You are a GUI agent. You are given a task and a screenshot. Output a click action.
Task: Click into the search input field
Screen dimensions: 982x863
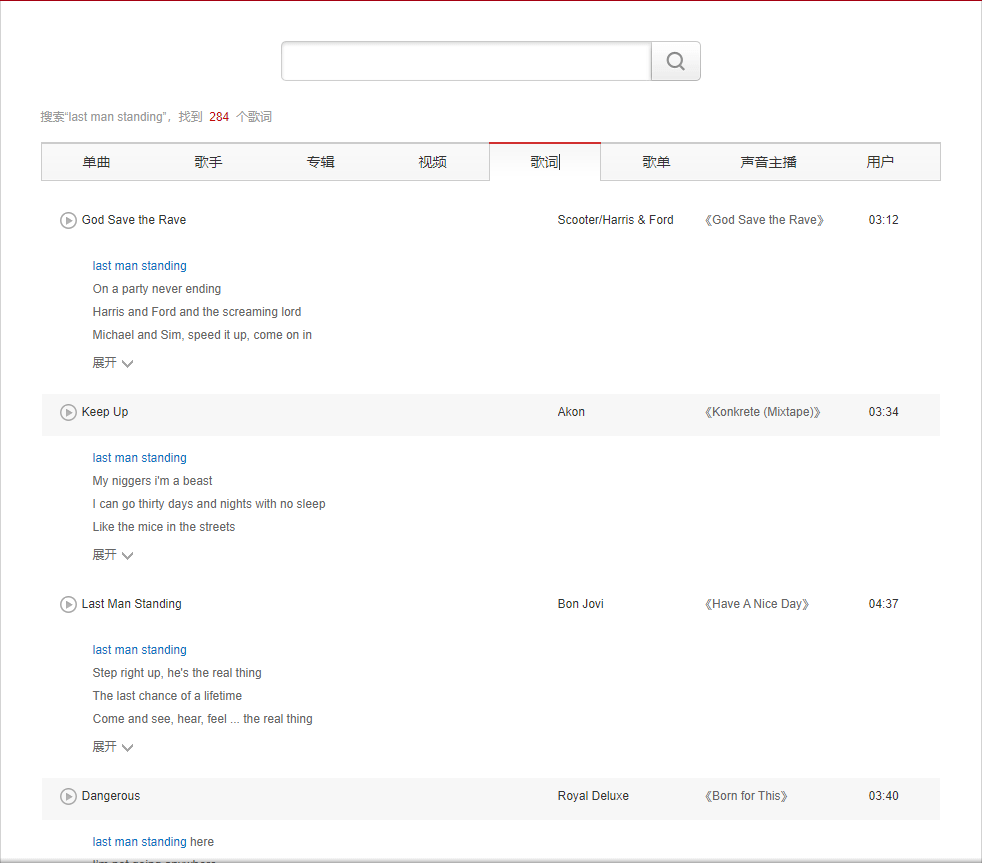pos(466,61)
